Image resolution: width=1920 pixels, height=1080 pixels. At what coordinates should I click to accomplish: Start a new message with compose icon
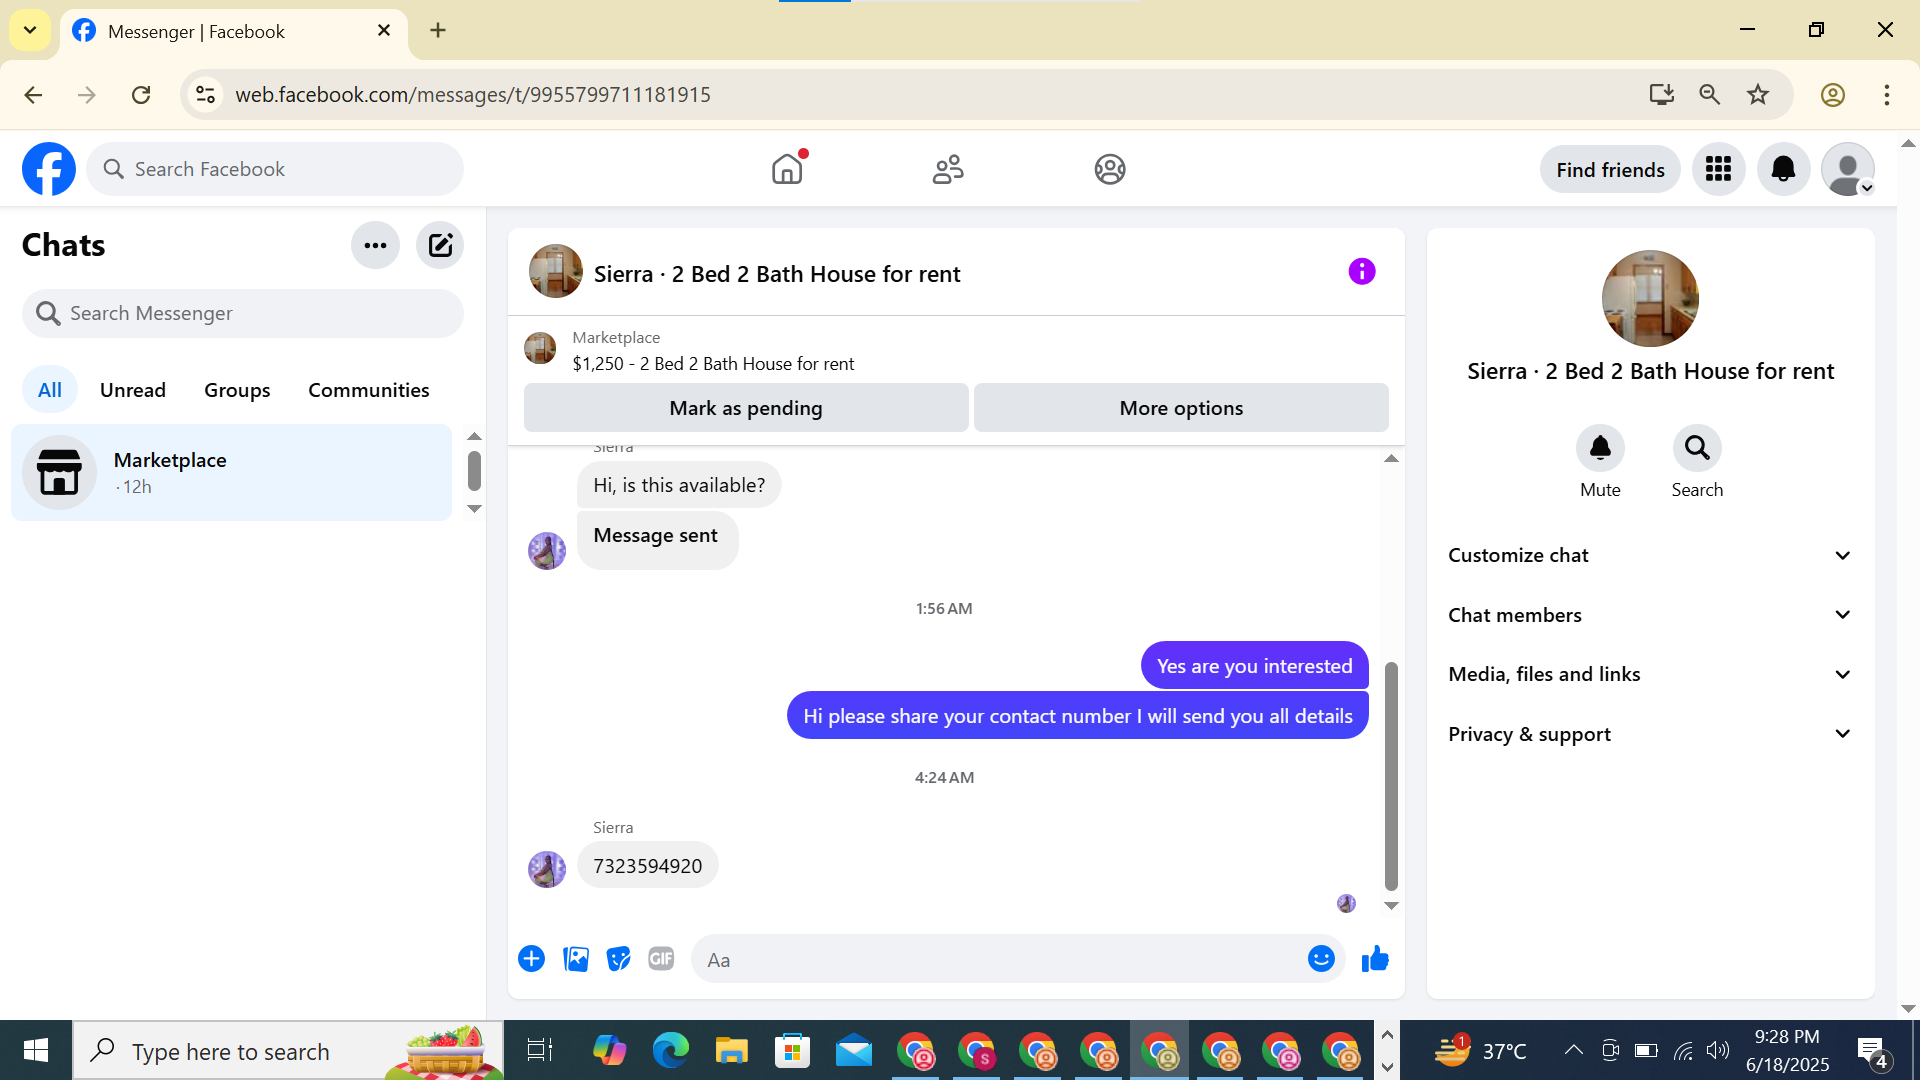click(x=440, y=245)
